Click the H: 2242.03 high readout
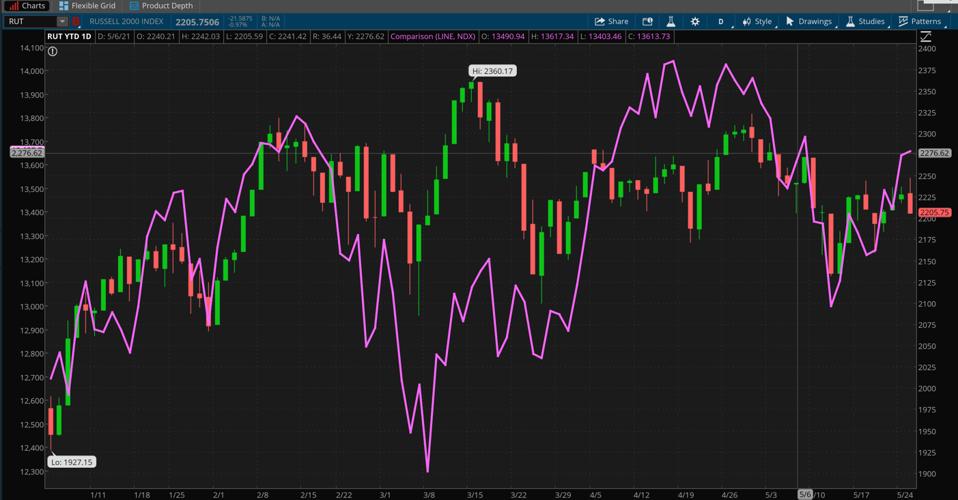958x500 pixels. (200, 37)
